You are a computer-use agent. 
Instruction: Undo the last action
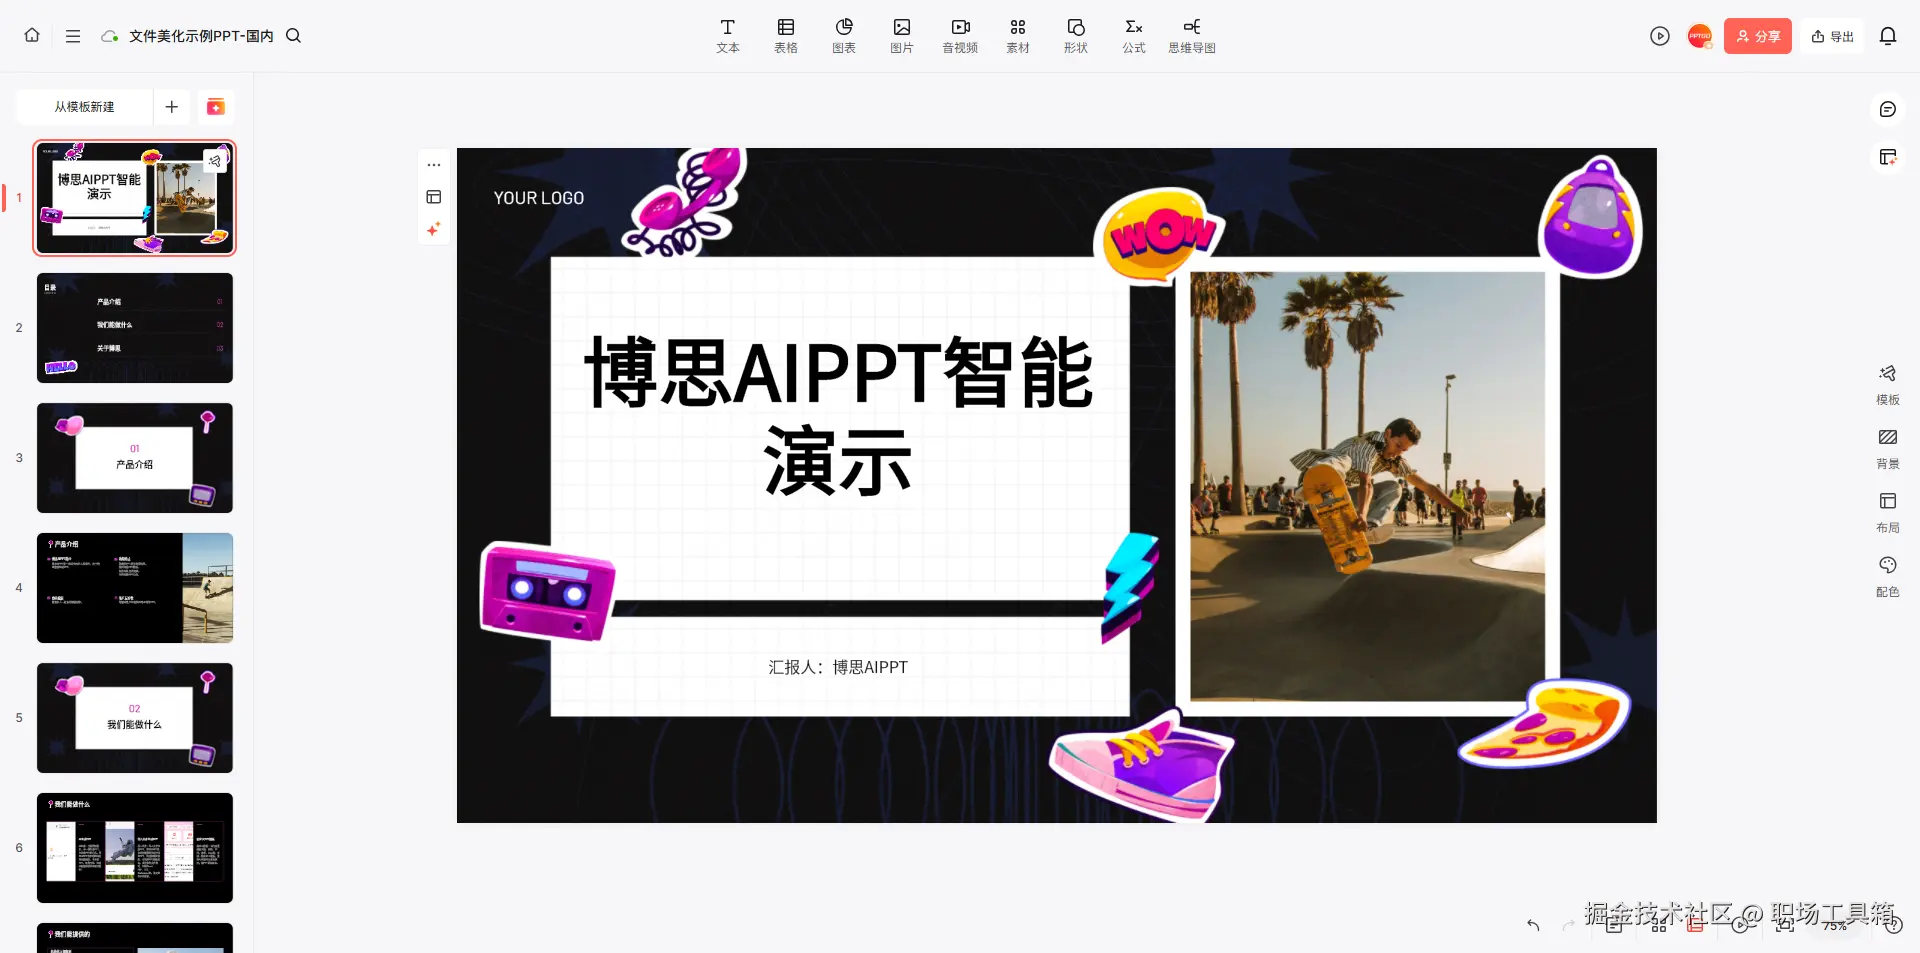click(x=1533, y=925)
